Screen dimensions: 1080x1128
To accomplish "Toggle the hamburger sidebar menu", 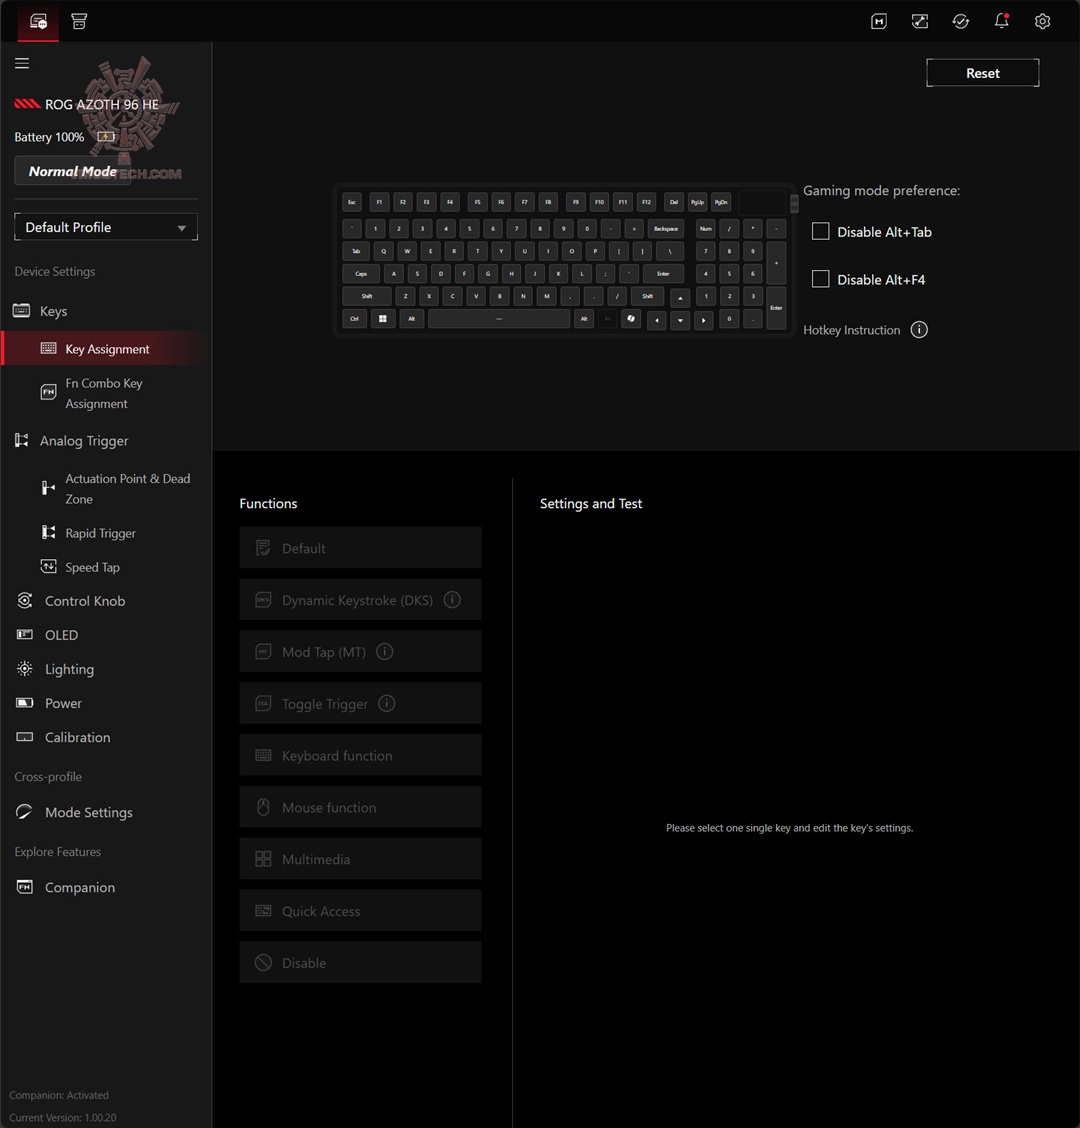I will (x=22, y=63).
